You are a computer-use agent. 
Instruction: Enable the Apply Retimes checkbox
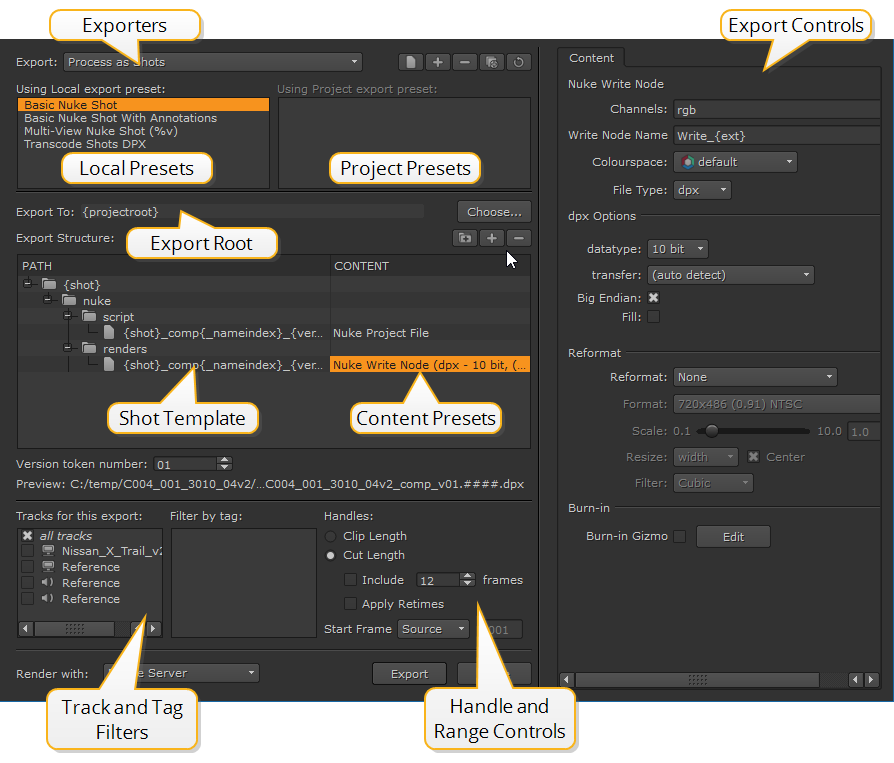coord(350,604)
